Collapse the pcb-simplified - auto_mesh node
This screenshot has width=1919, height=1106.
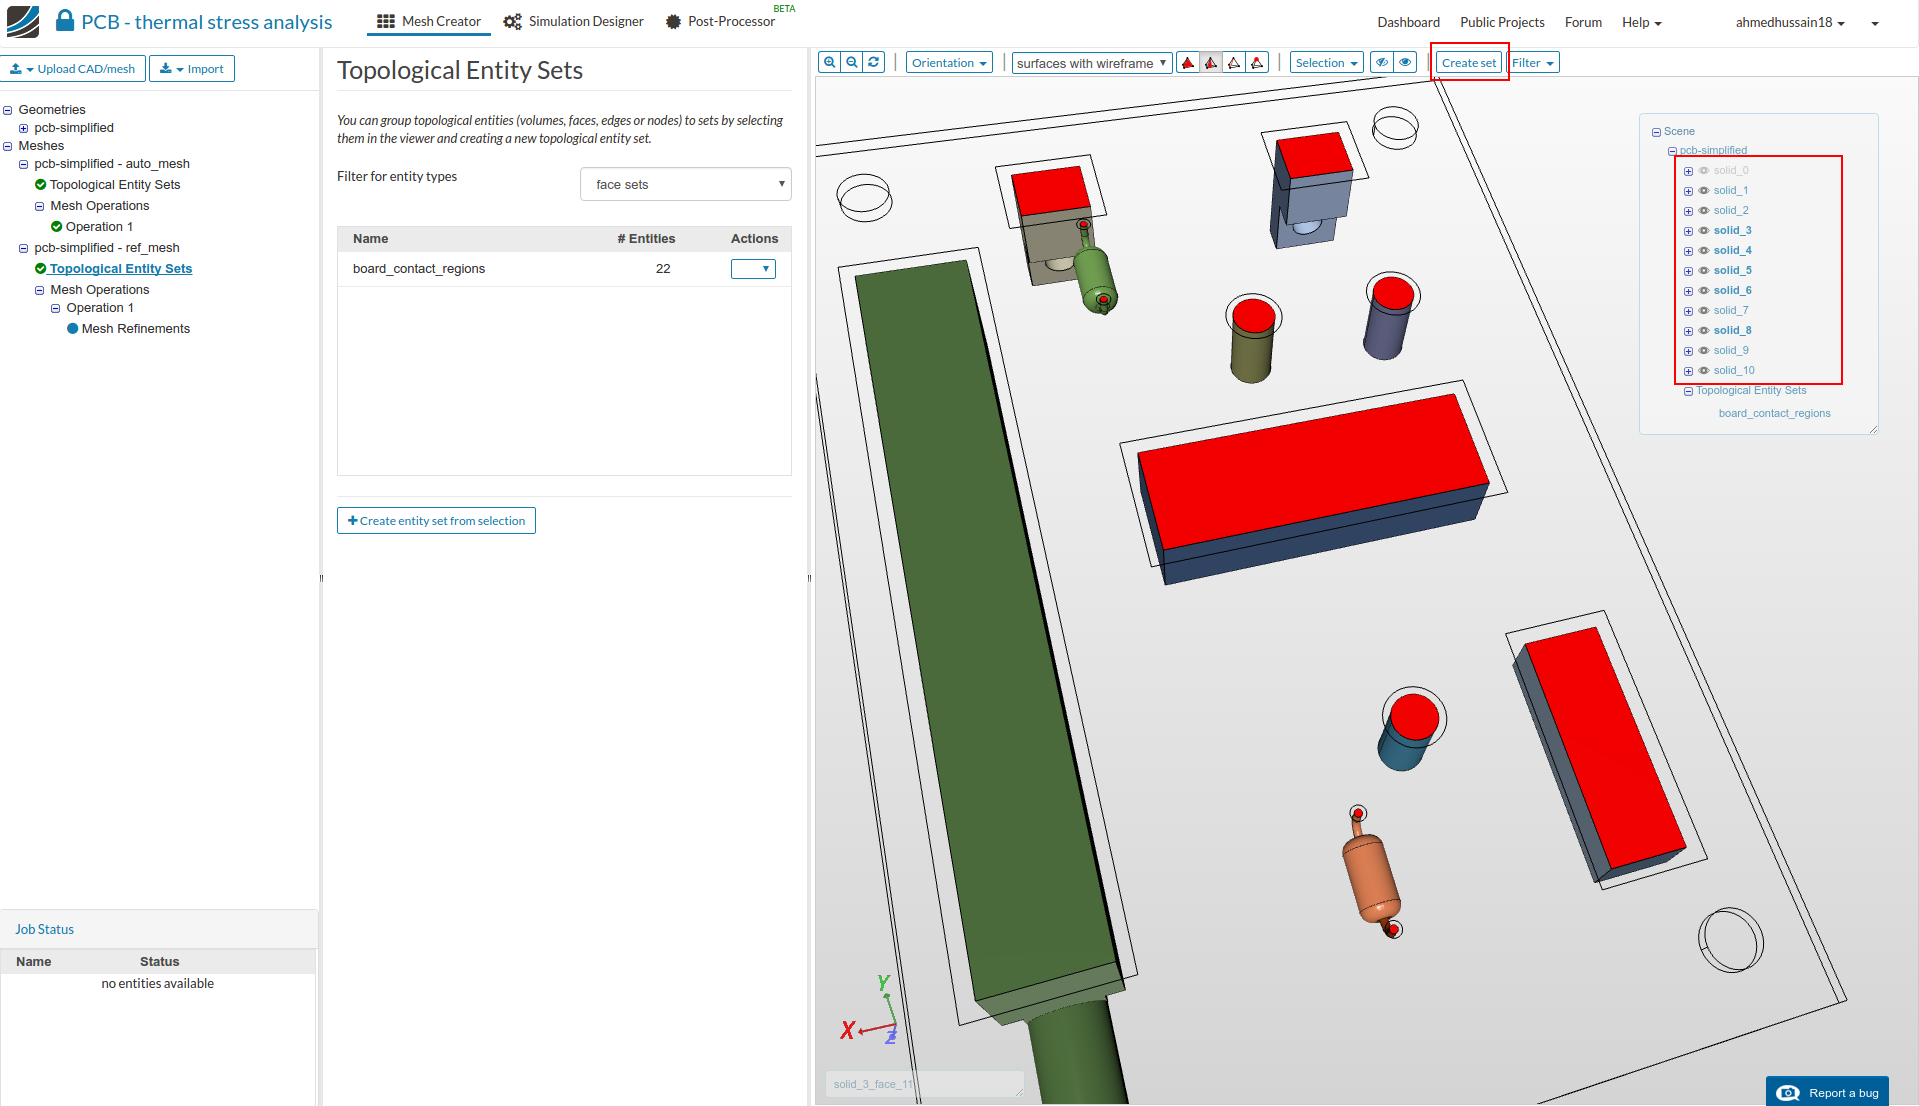24,164
